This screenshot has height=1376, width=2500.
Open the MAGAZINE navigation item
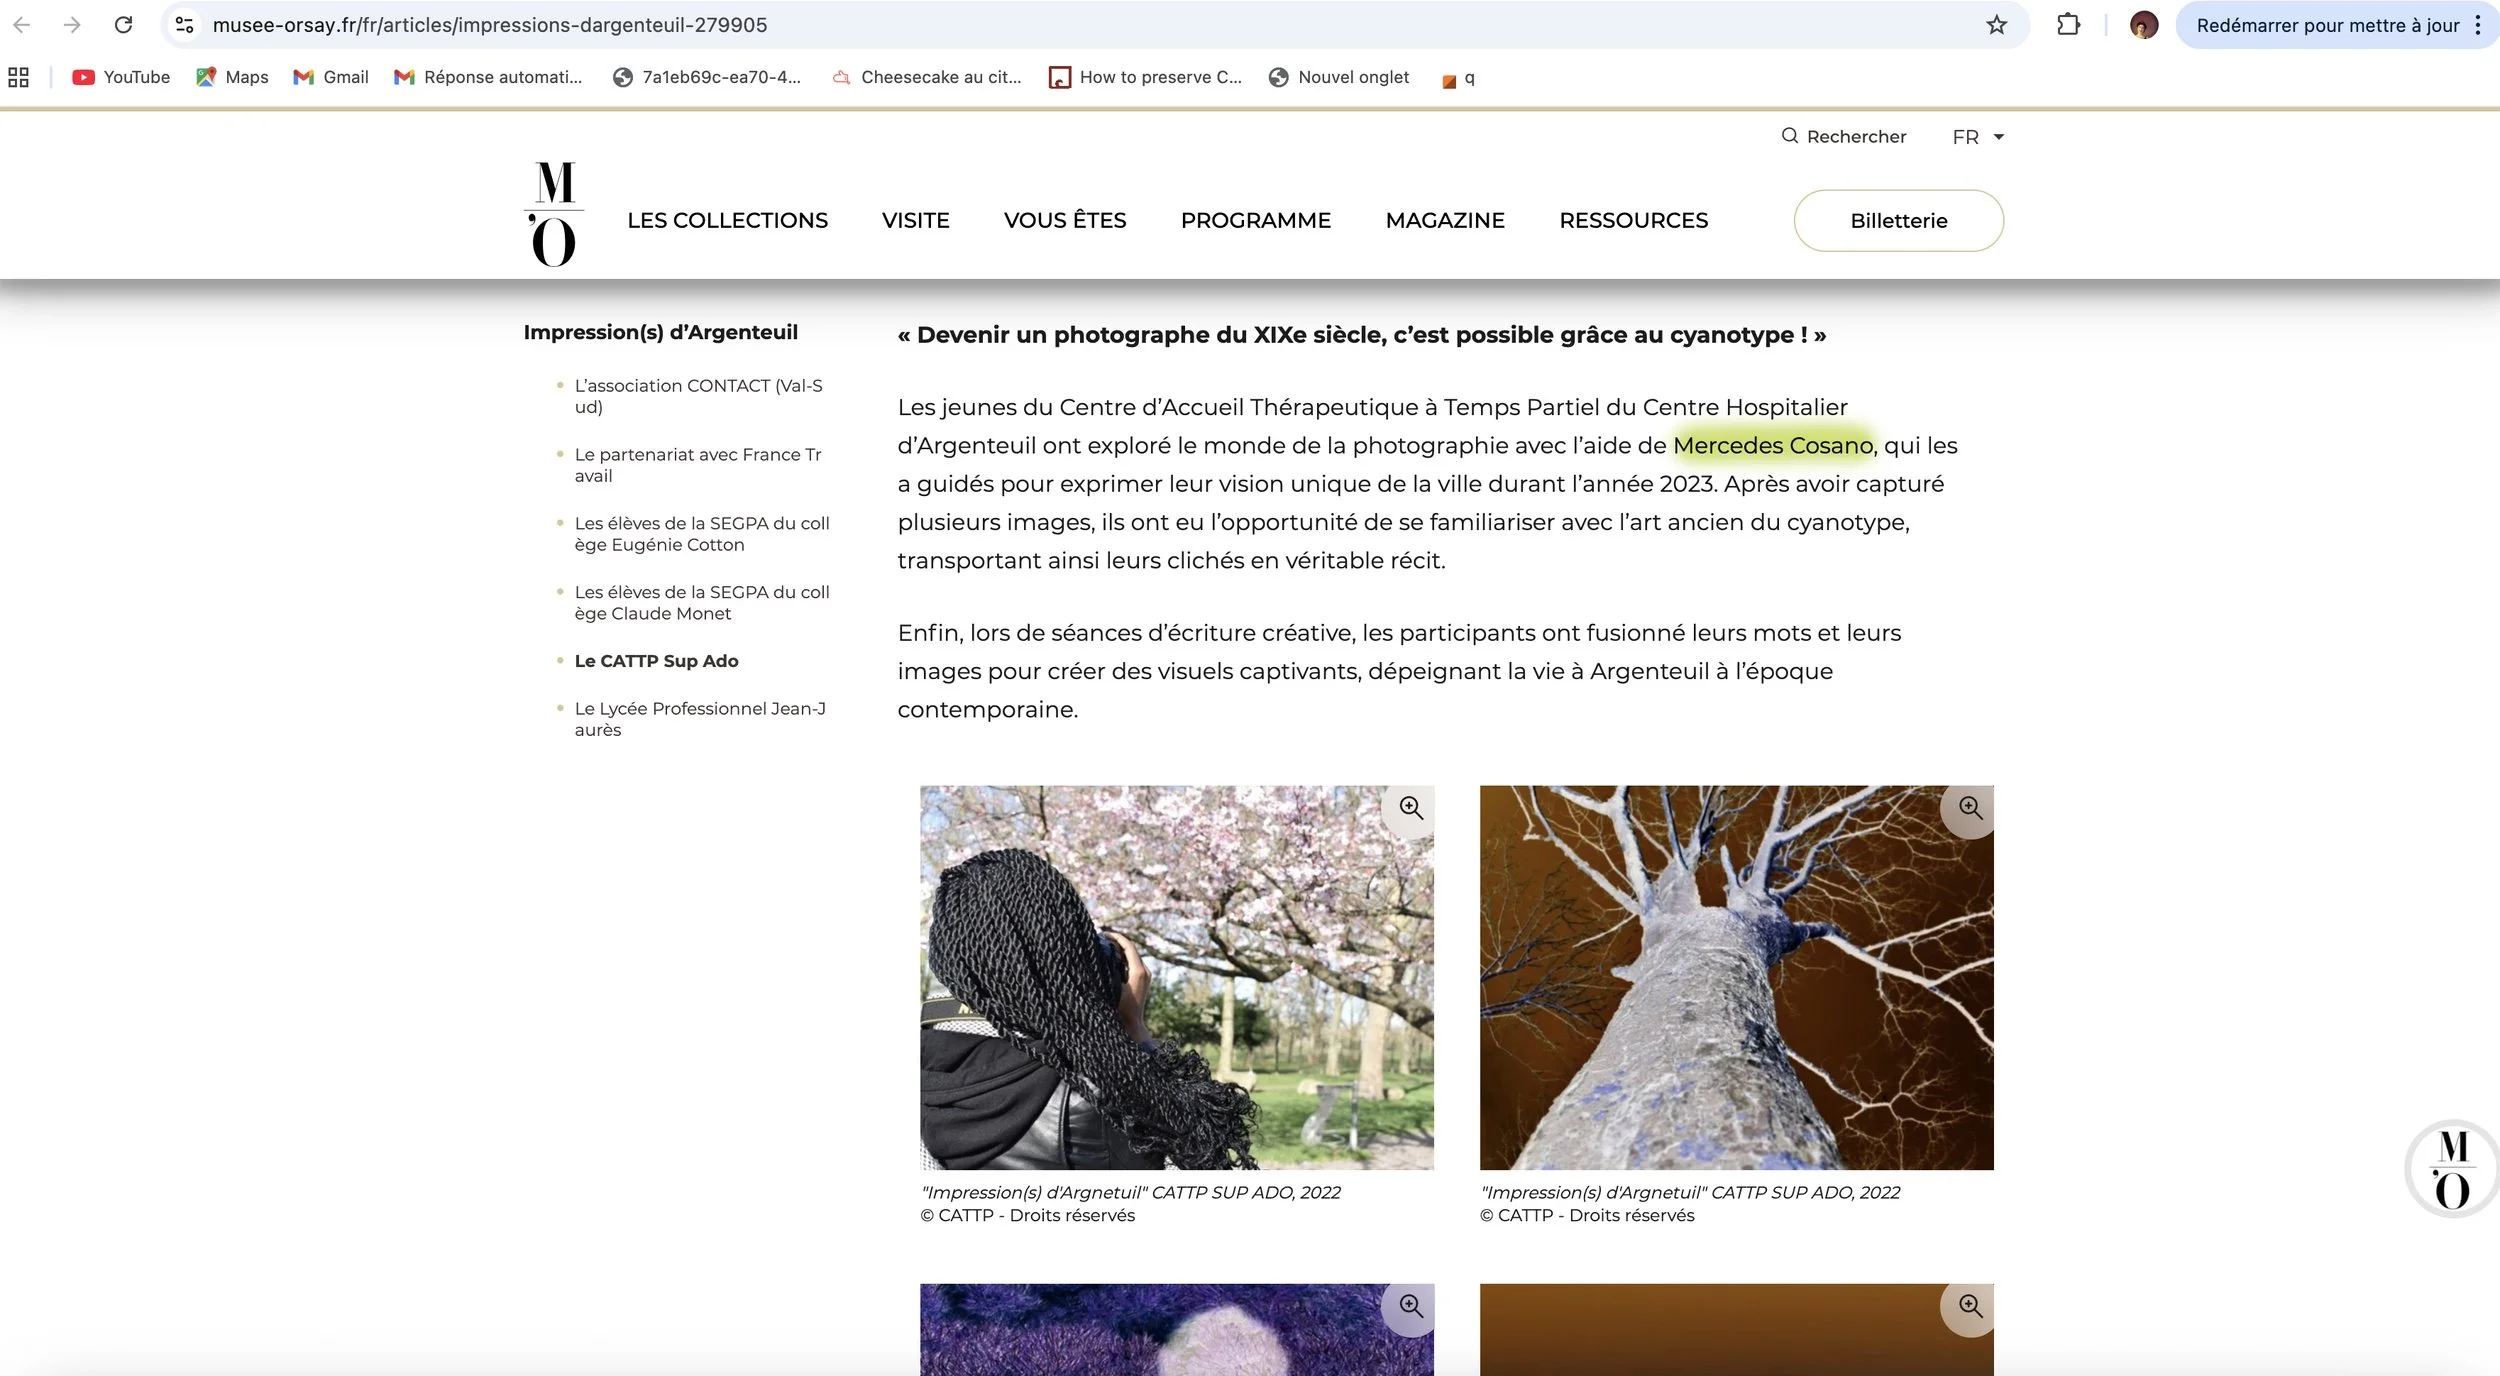pos(1444,220)
